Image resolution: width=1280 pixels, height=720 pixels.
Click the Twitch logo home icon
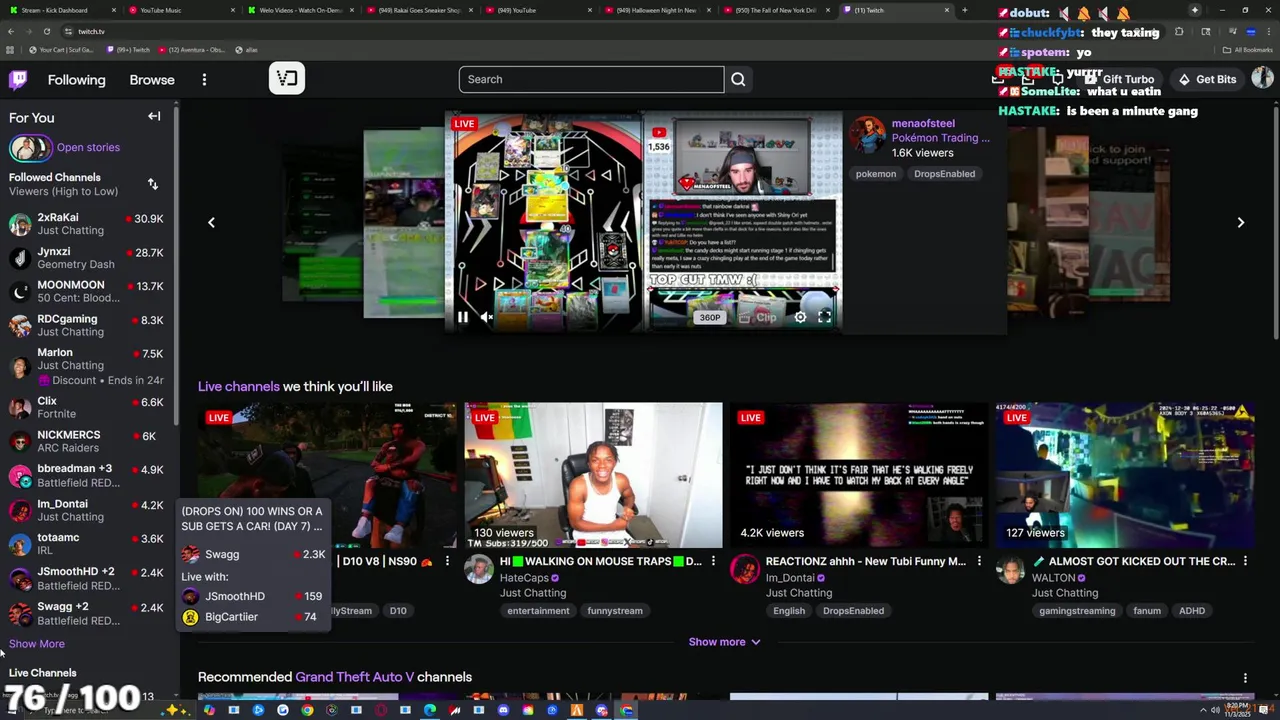pos(18,80)
